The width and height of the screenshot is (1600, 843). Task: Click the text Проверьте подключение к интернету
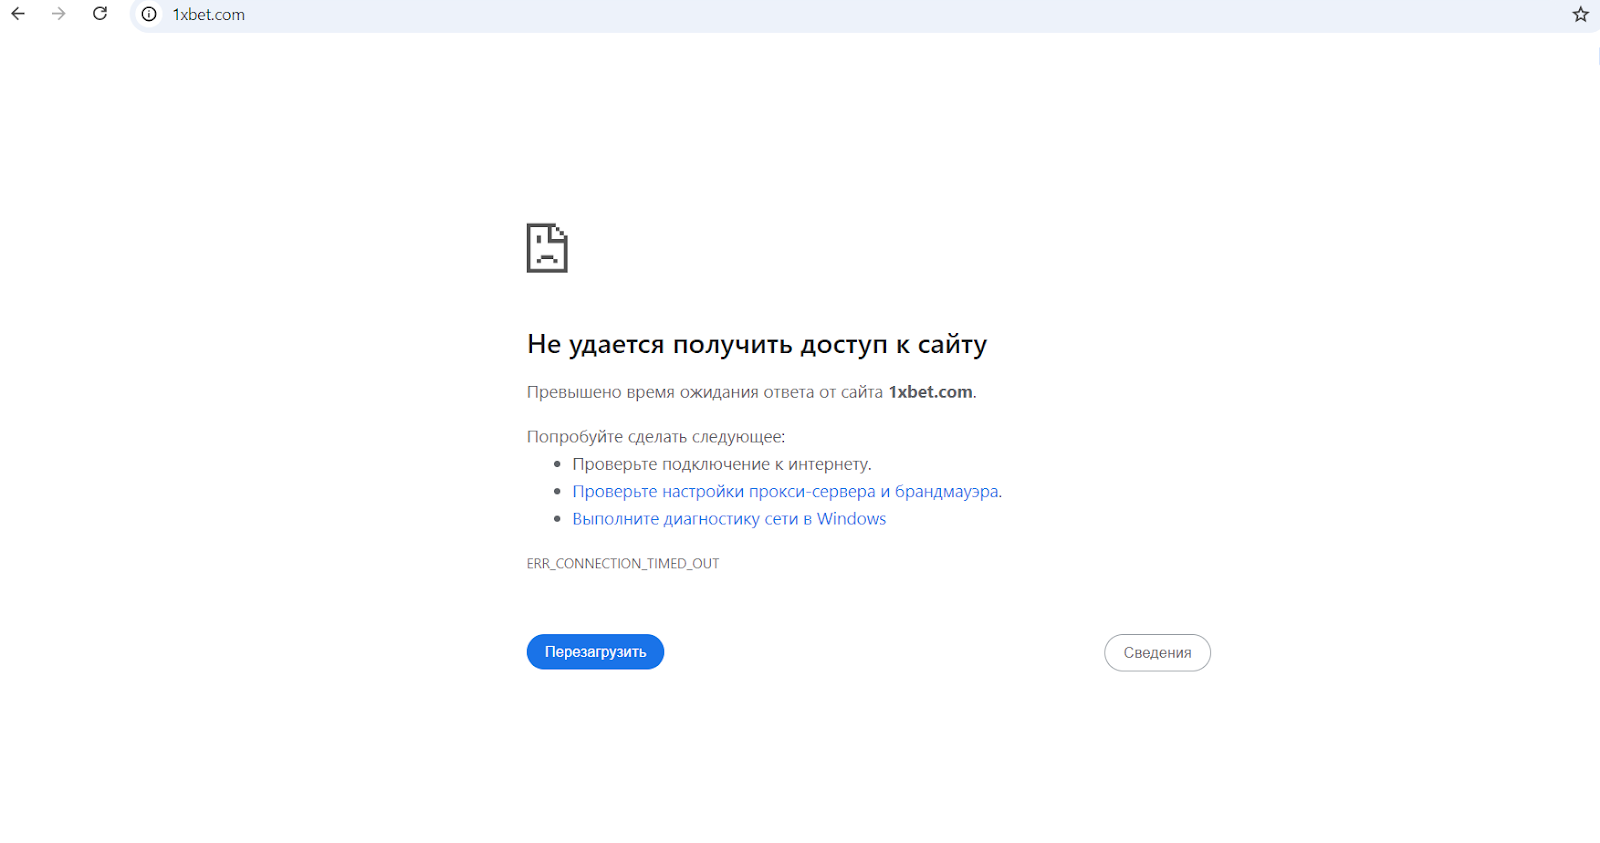point(722,464)
